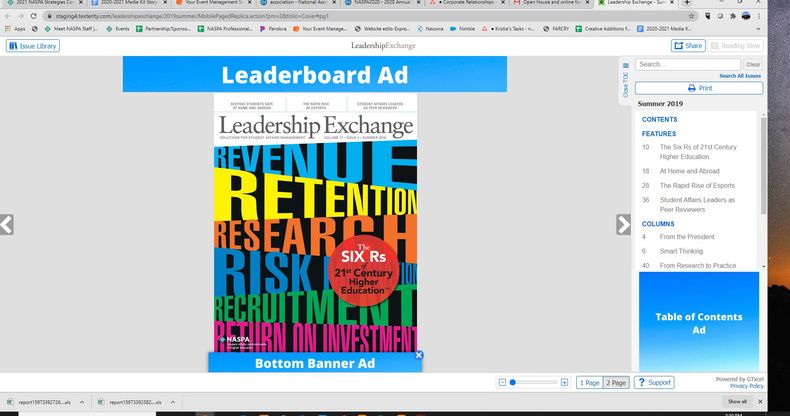Screen dimensions: 790x416
Task: Click the TOC sidebar scrollbar
Action: tap(764, 166)
